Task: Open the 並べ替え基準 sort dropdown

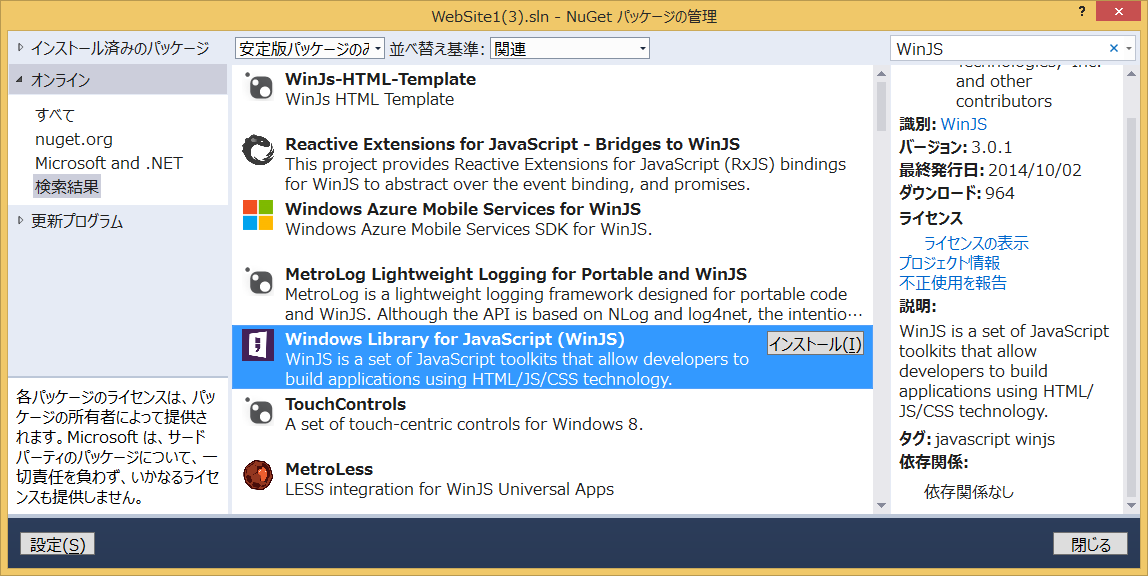Action: [x=570, y=49]
